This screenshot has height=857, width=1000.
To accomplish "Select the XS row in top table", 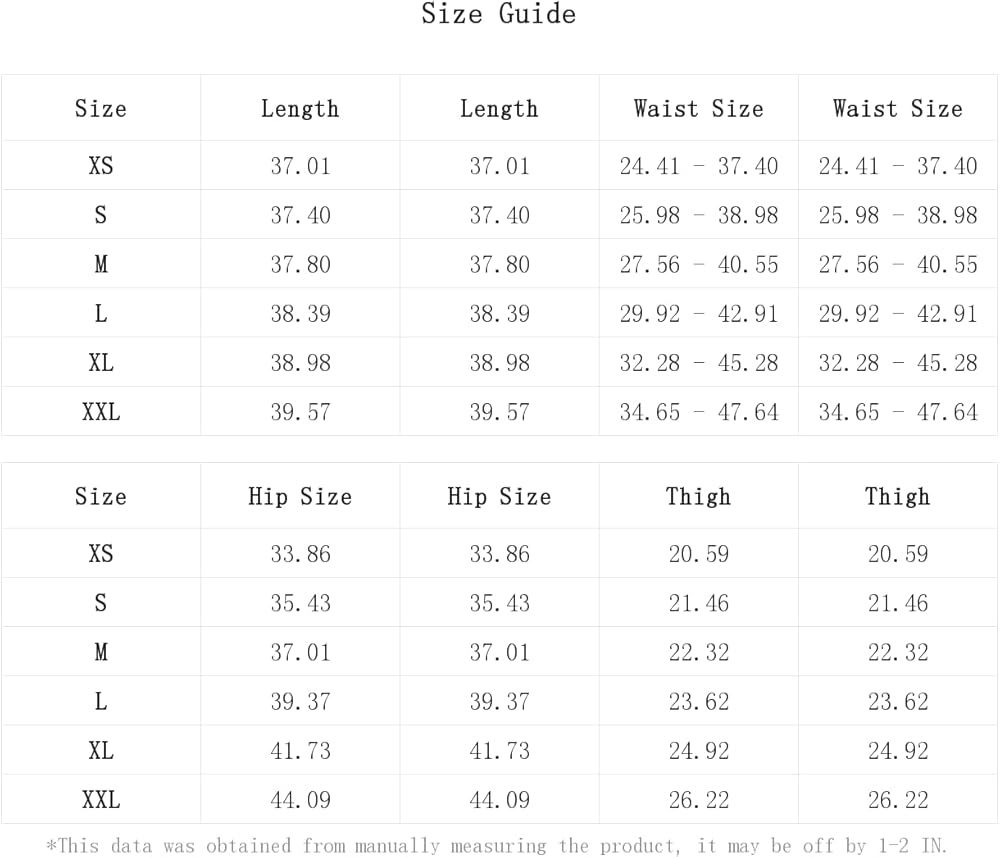I will pos(499,166).
